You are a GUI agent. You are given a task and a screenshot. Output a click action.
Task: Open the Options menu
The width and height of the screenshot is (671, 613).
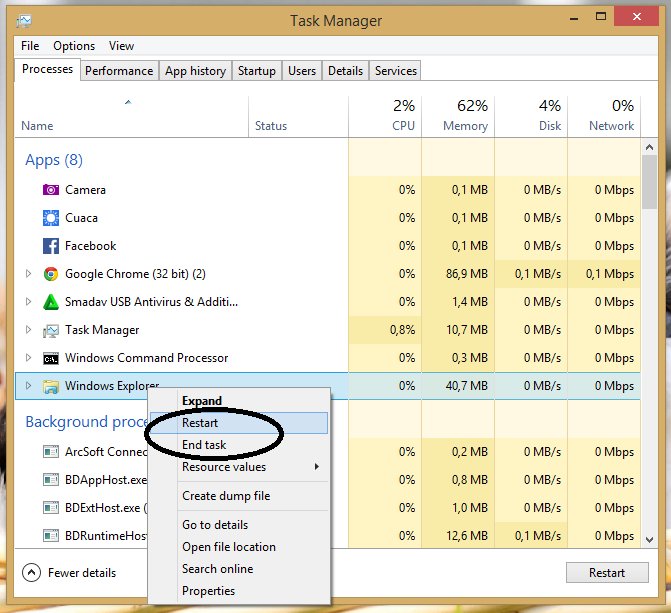point(74,46)
